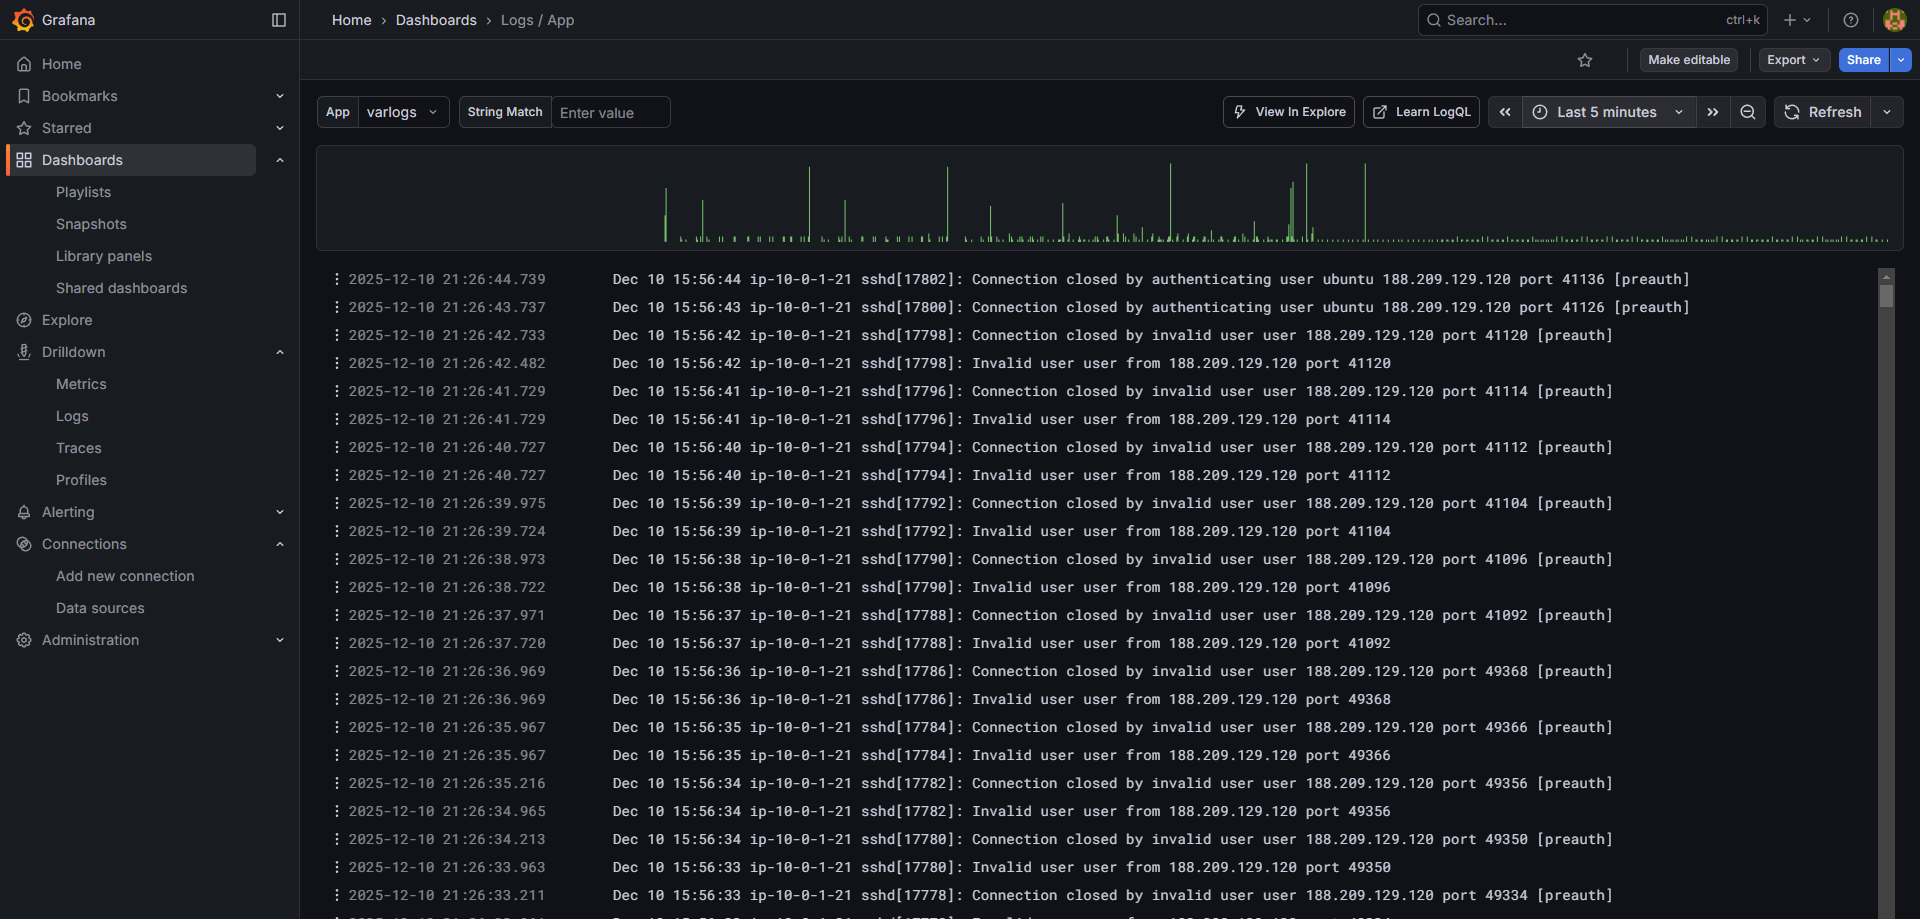The height and width of the screenshot is (919, 1920).
Task: Open the new item plus menu
Action: pyautogui.click(x=1797, y=20)
